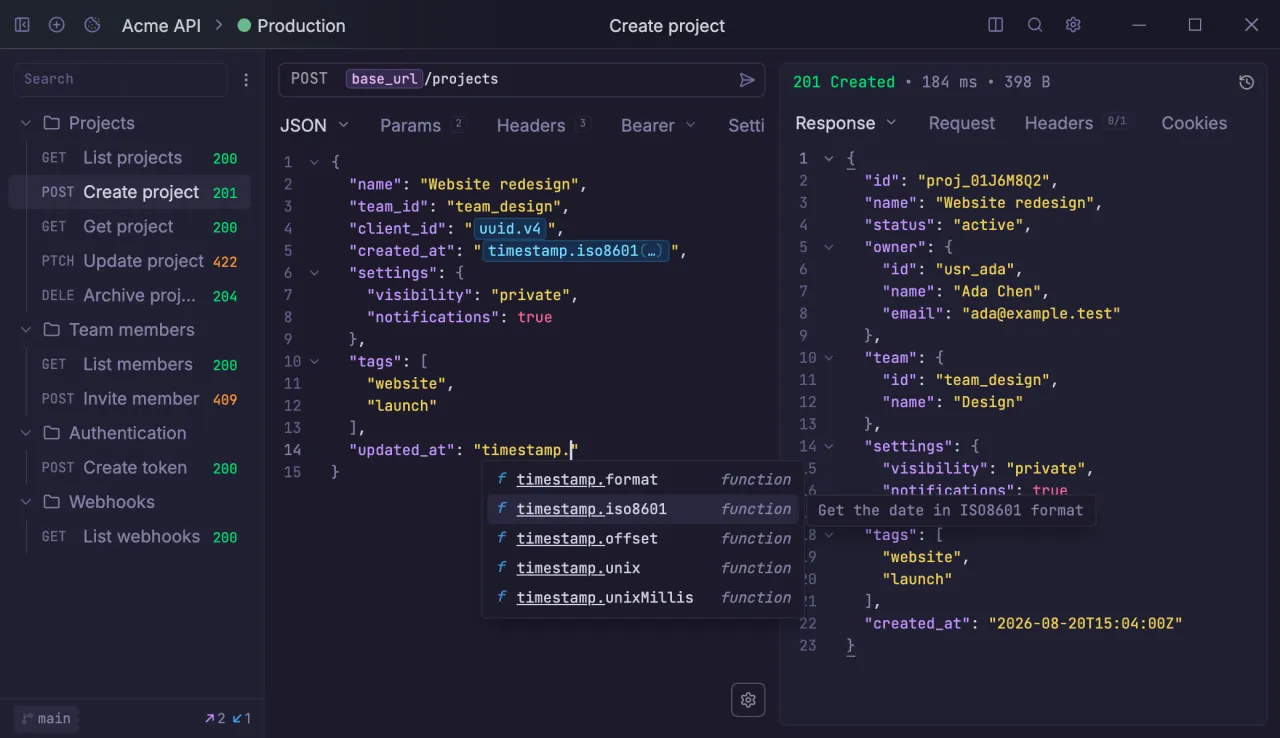Open the Invite member request
The height and width of the screenshot is (738, 1280).
click(x=130, y=399)
